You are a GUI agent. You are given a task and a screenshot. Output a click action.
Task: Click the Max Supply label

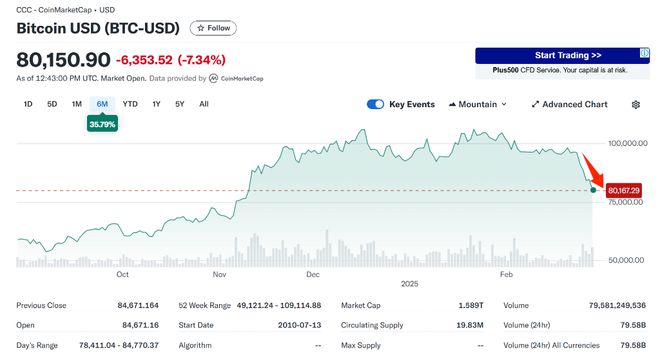(x=361, y=345)
